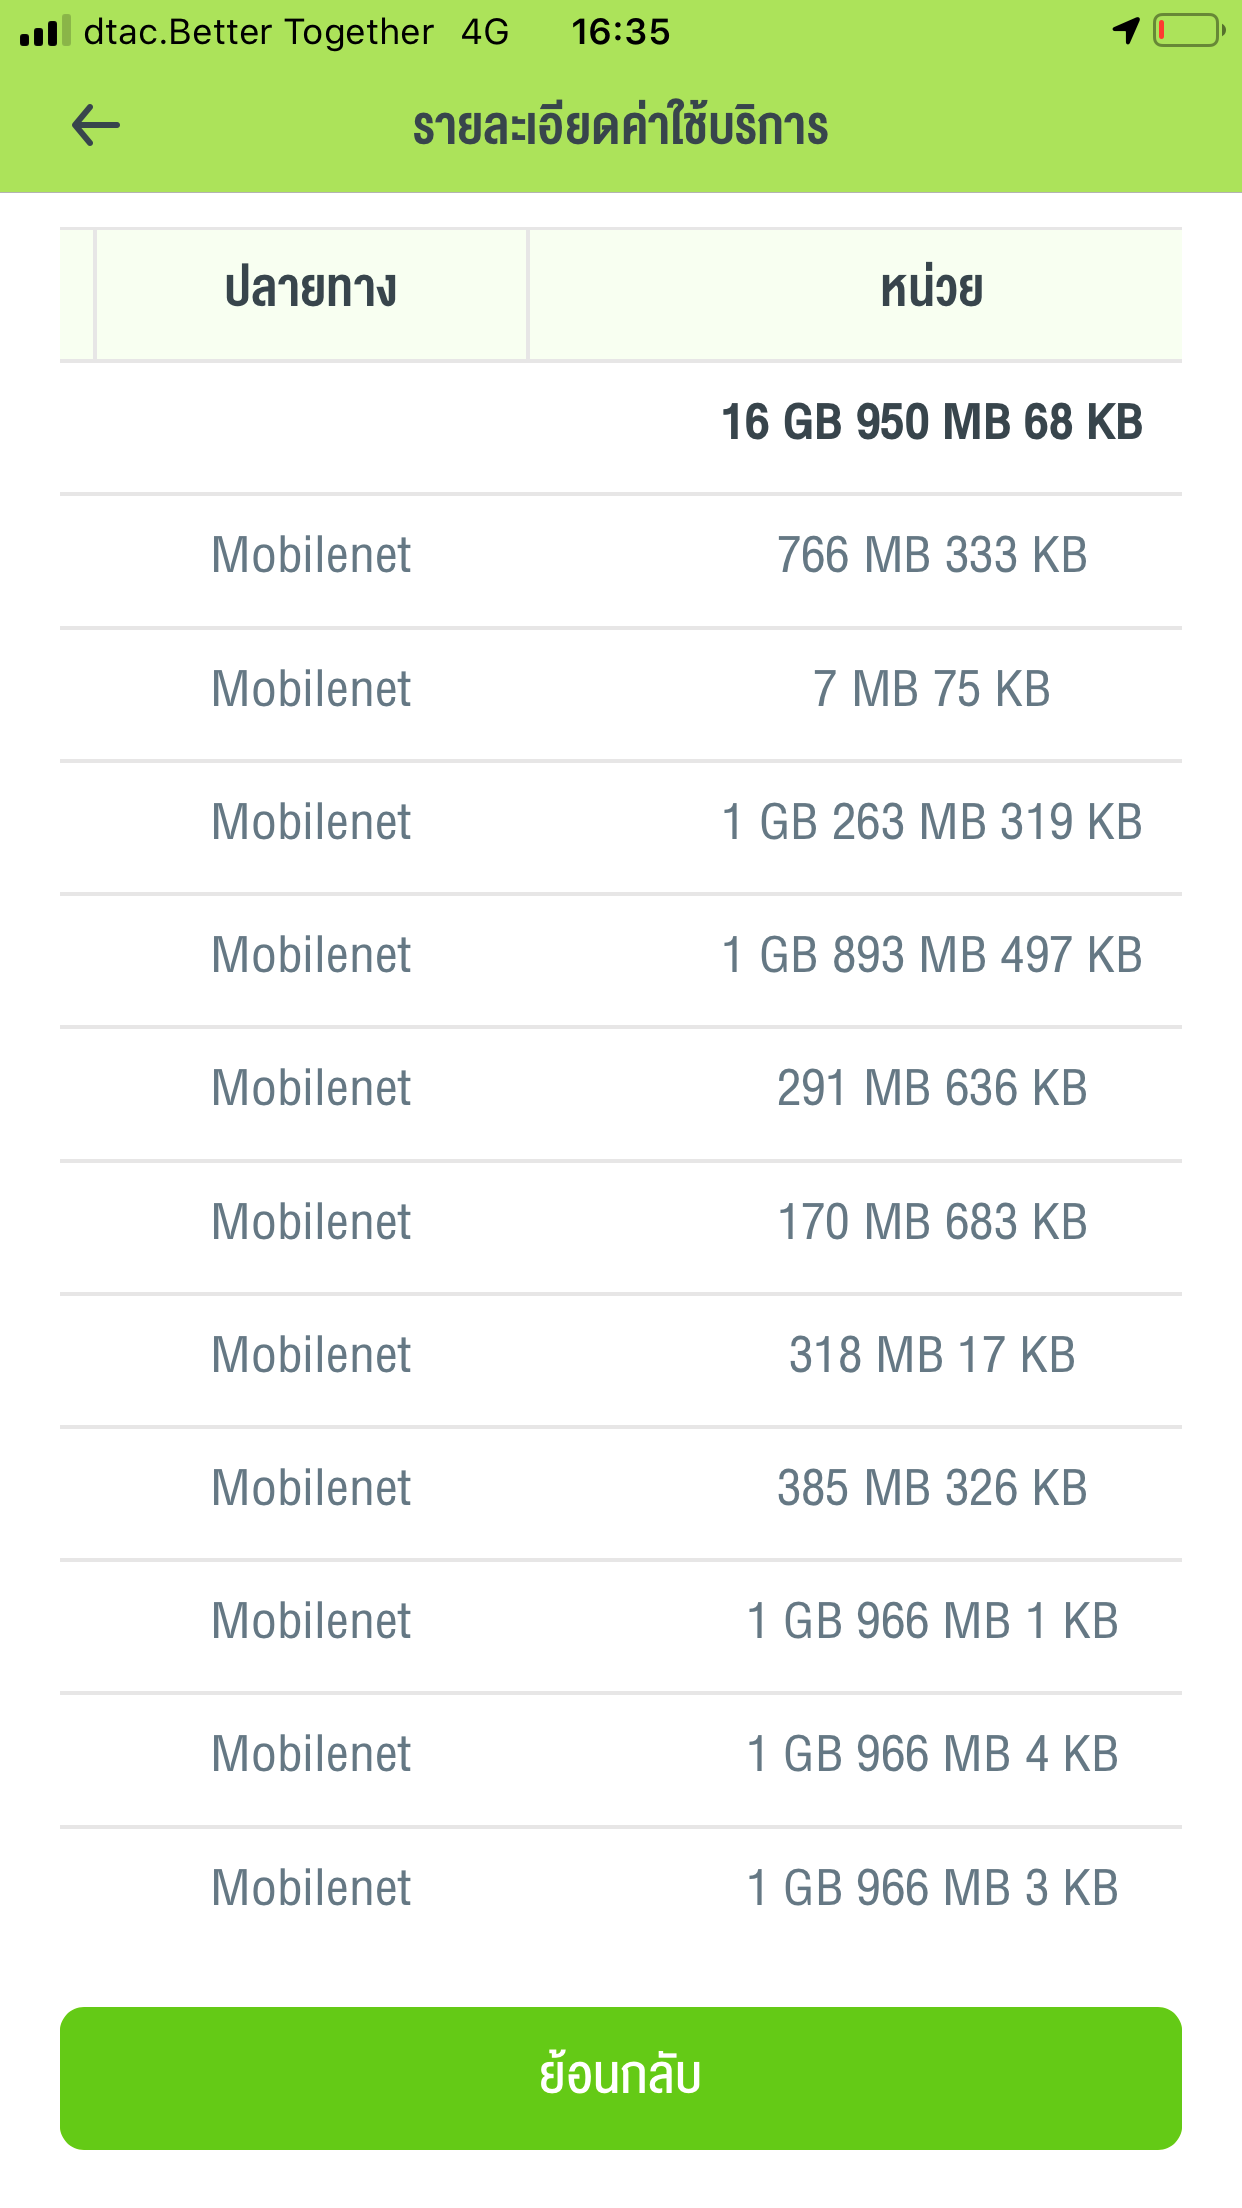
Task: Tap the battery status icon
Action: click(x=1188, y=31)
